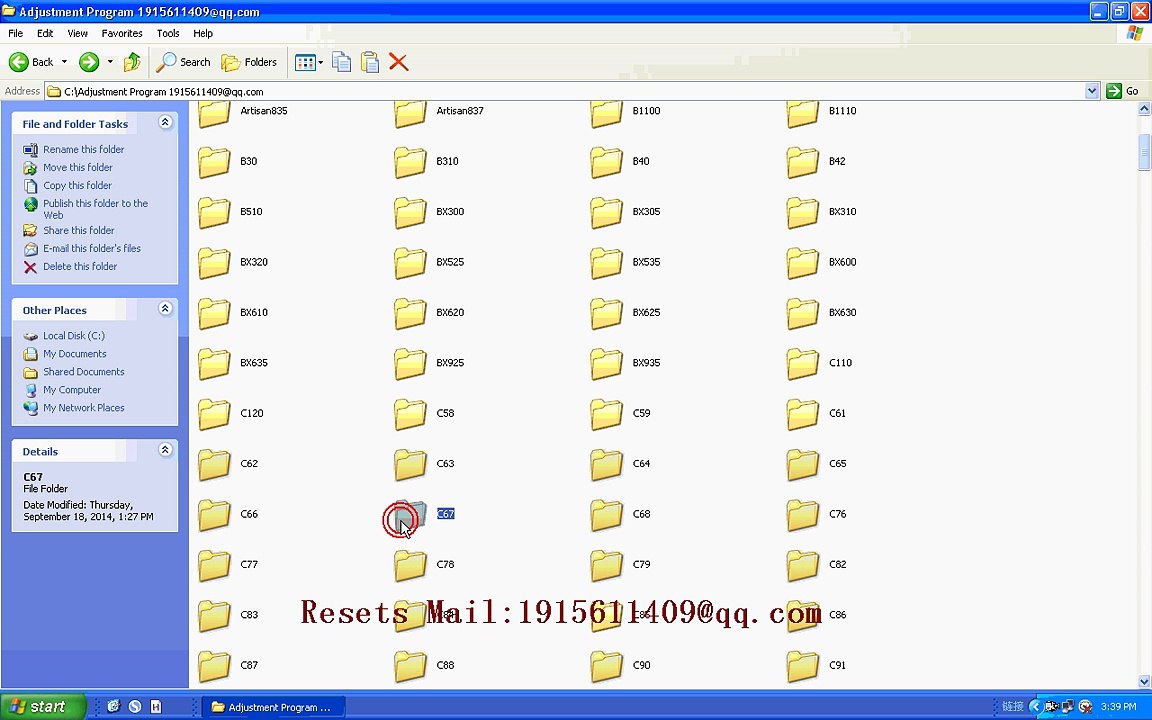Click the Paste clipboard toolbar icon
The image size is (1152, 720).
(x=370, y=62)
